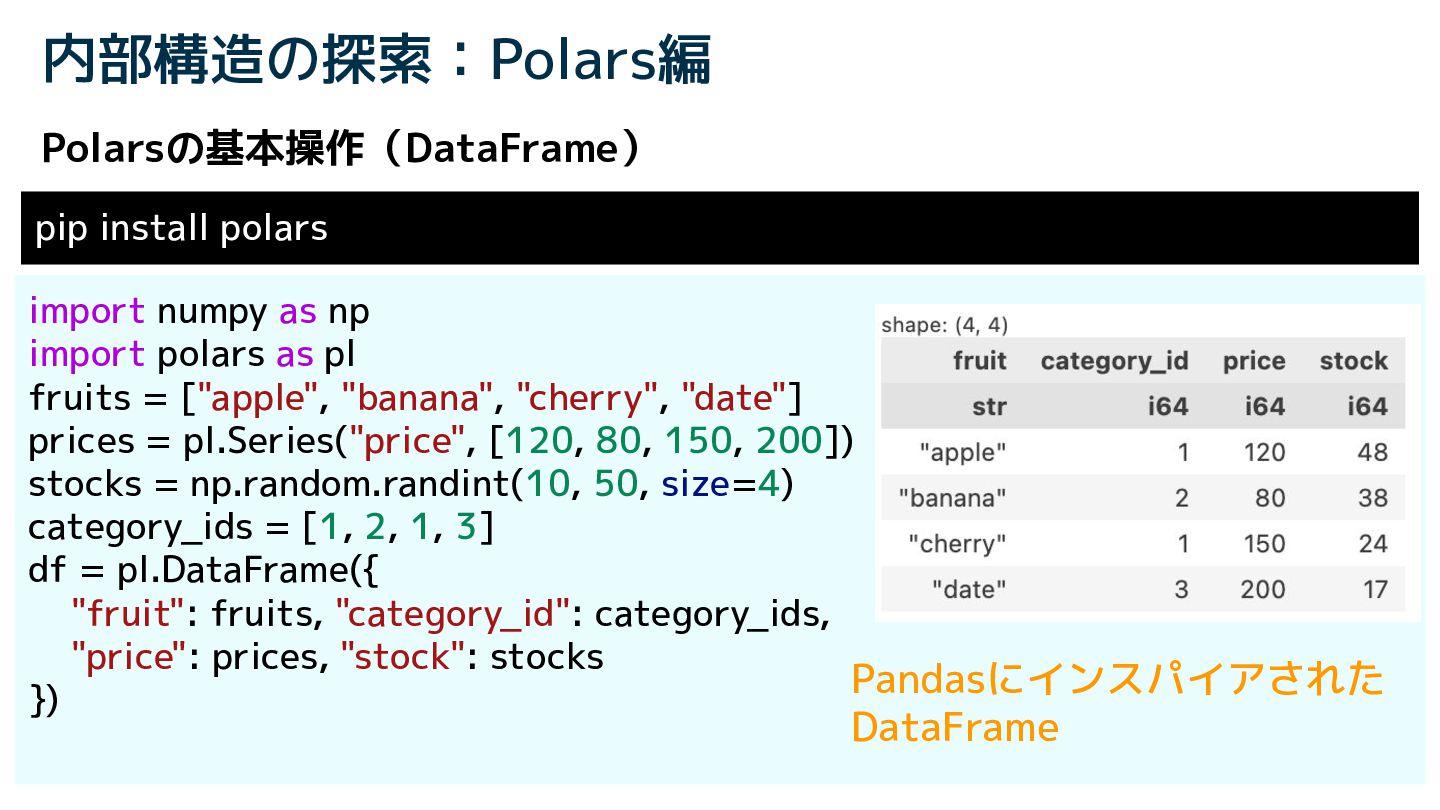Click the price value 200 in table
This screenshot has width=1440, height=810.
point(1263,589)
